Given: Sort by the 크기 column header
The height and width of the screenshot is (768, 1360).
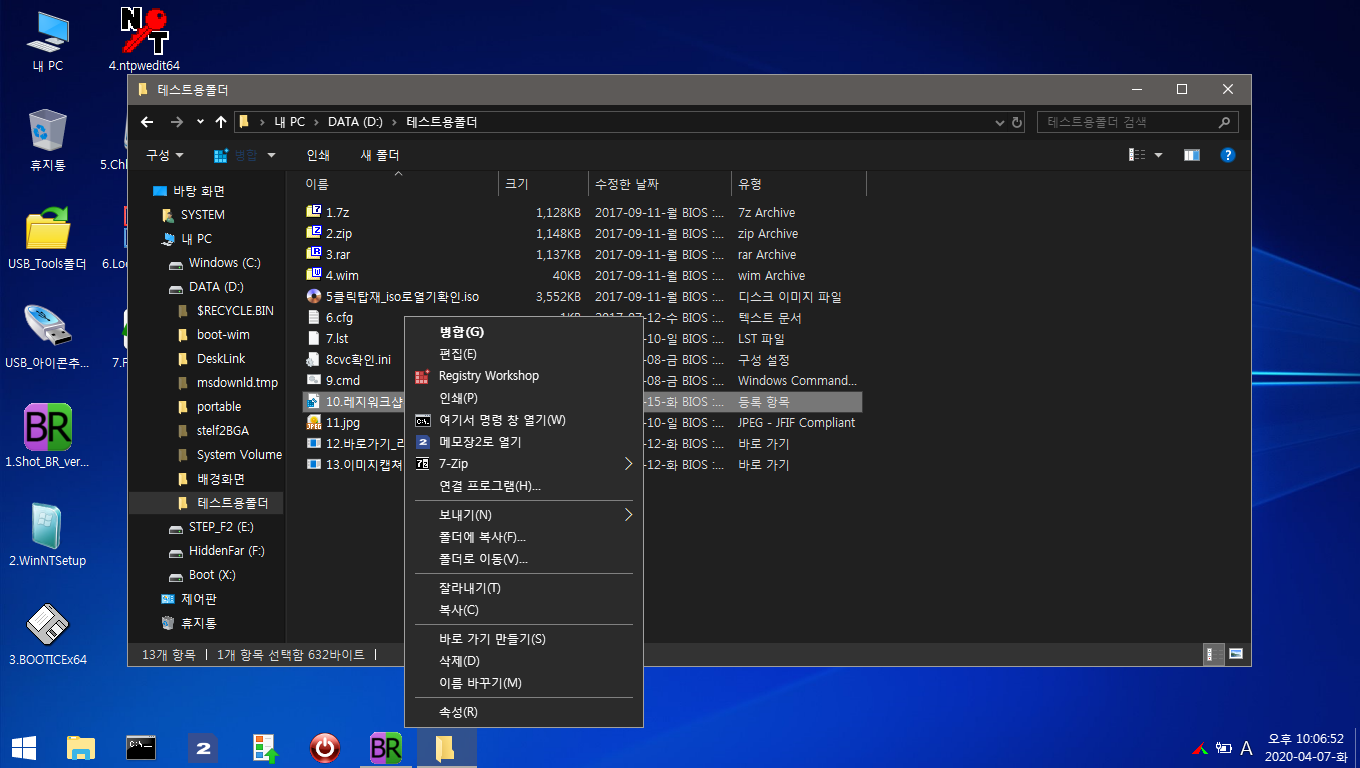Looking at the screenshot, I should pyautogui.click(x=543, y=184).
